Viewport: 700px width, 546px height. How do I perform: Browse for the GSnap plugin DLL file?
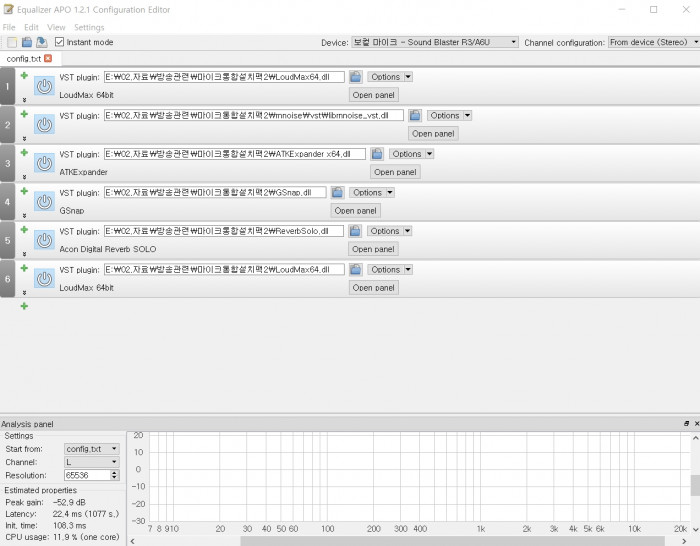click(x=337, y=192)
